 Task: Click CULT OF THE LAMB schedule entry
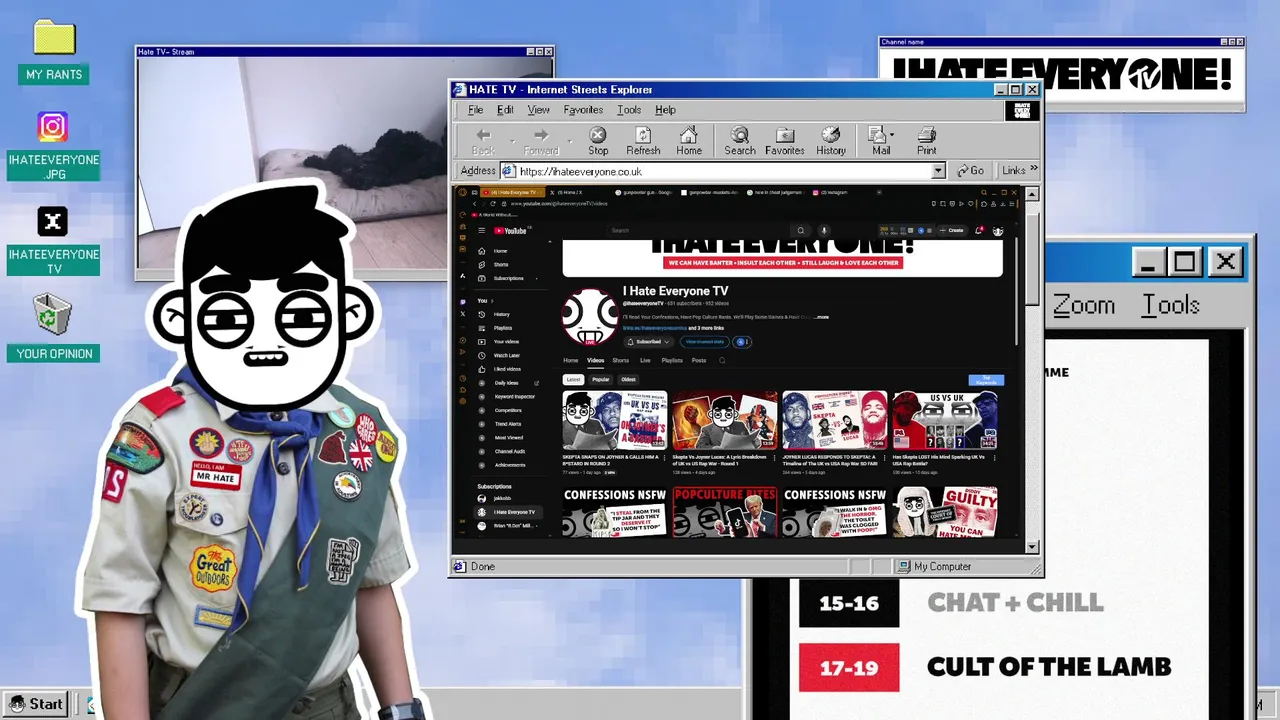[1049, 667]
